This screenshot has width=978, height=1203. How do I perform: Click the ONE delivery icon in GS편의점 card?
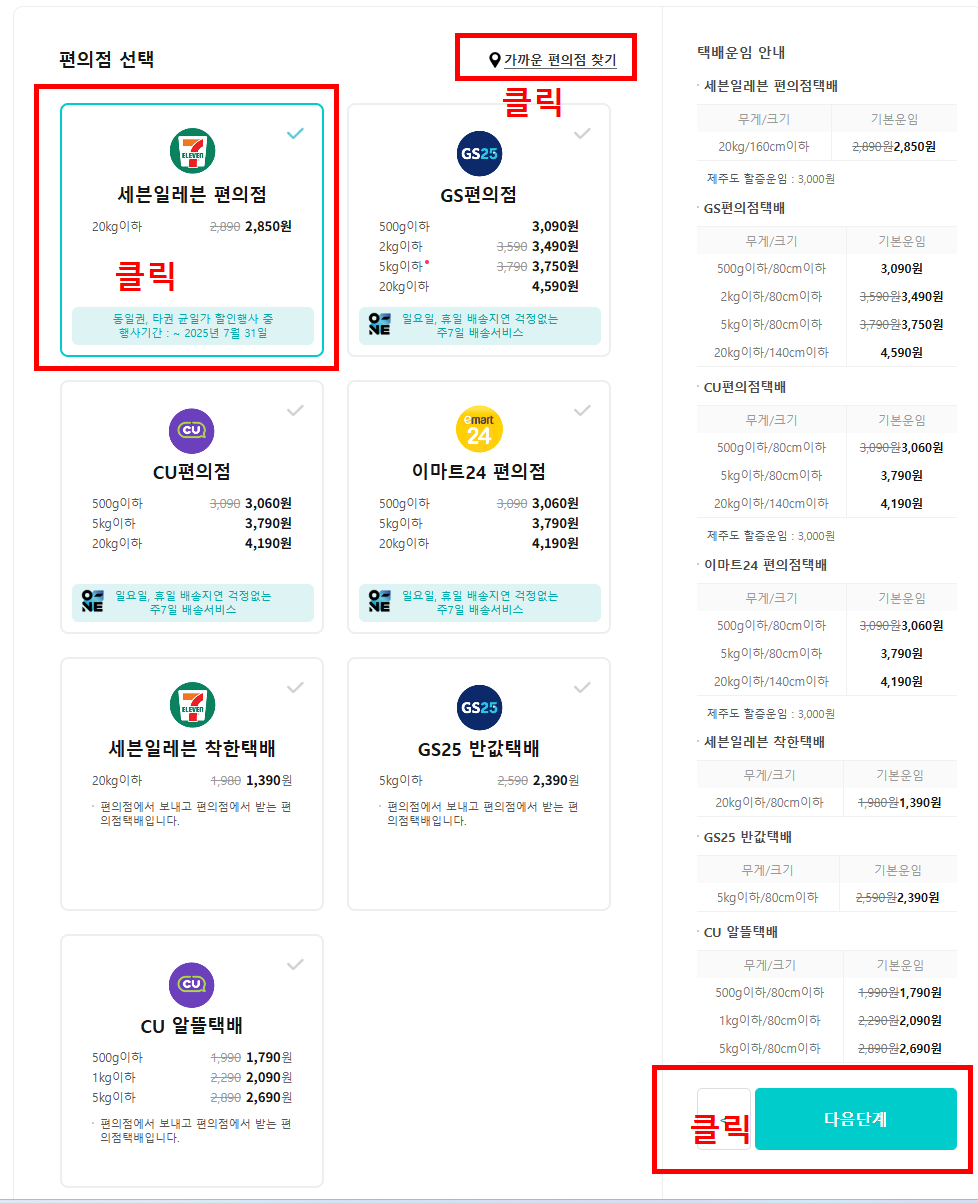tap(379, 326)
